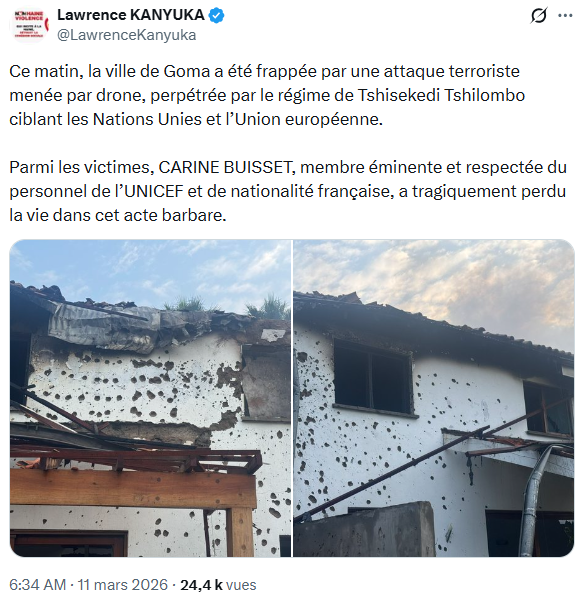Image resolution: width=587 pixels, height=606 pixels.
Task: Open the @LawrenceKanyuka handle link
Action: pos(127,35)
